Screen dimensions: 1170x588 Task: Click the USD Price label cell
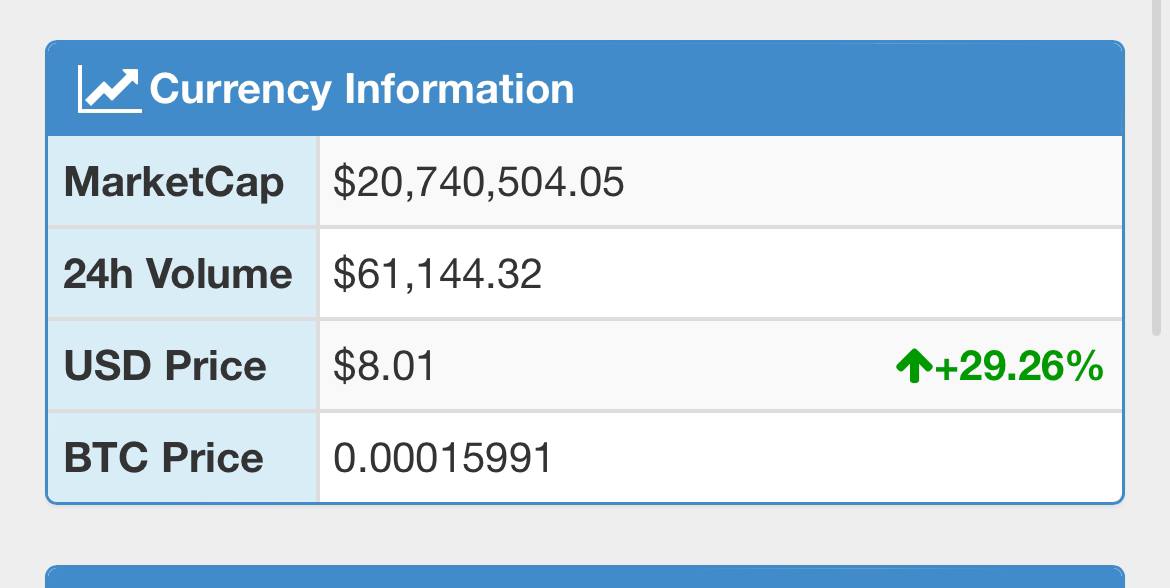[x=183, y=366]
